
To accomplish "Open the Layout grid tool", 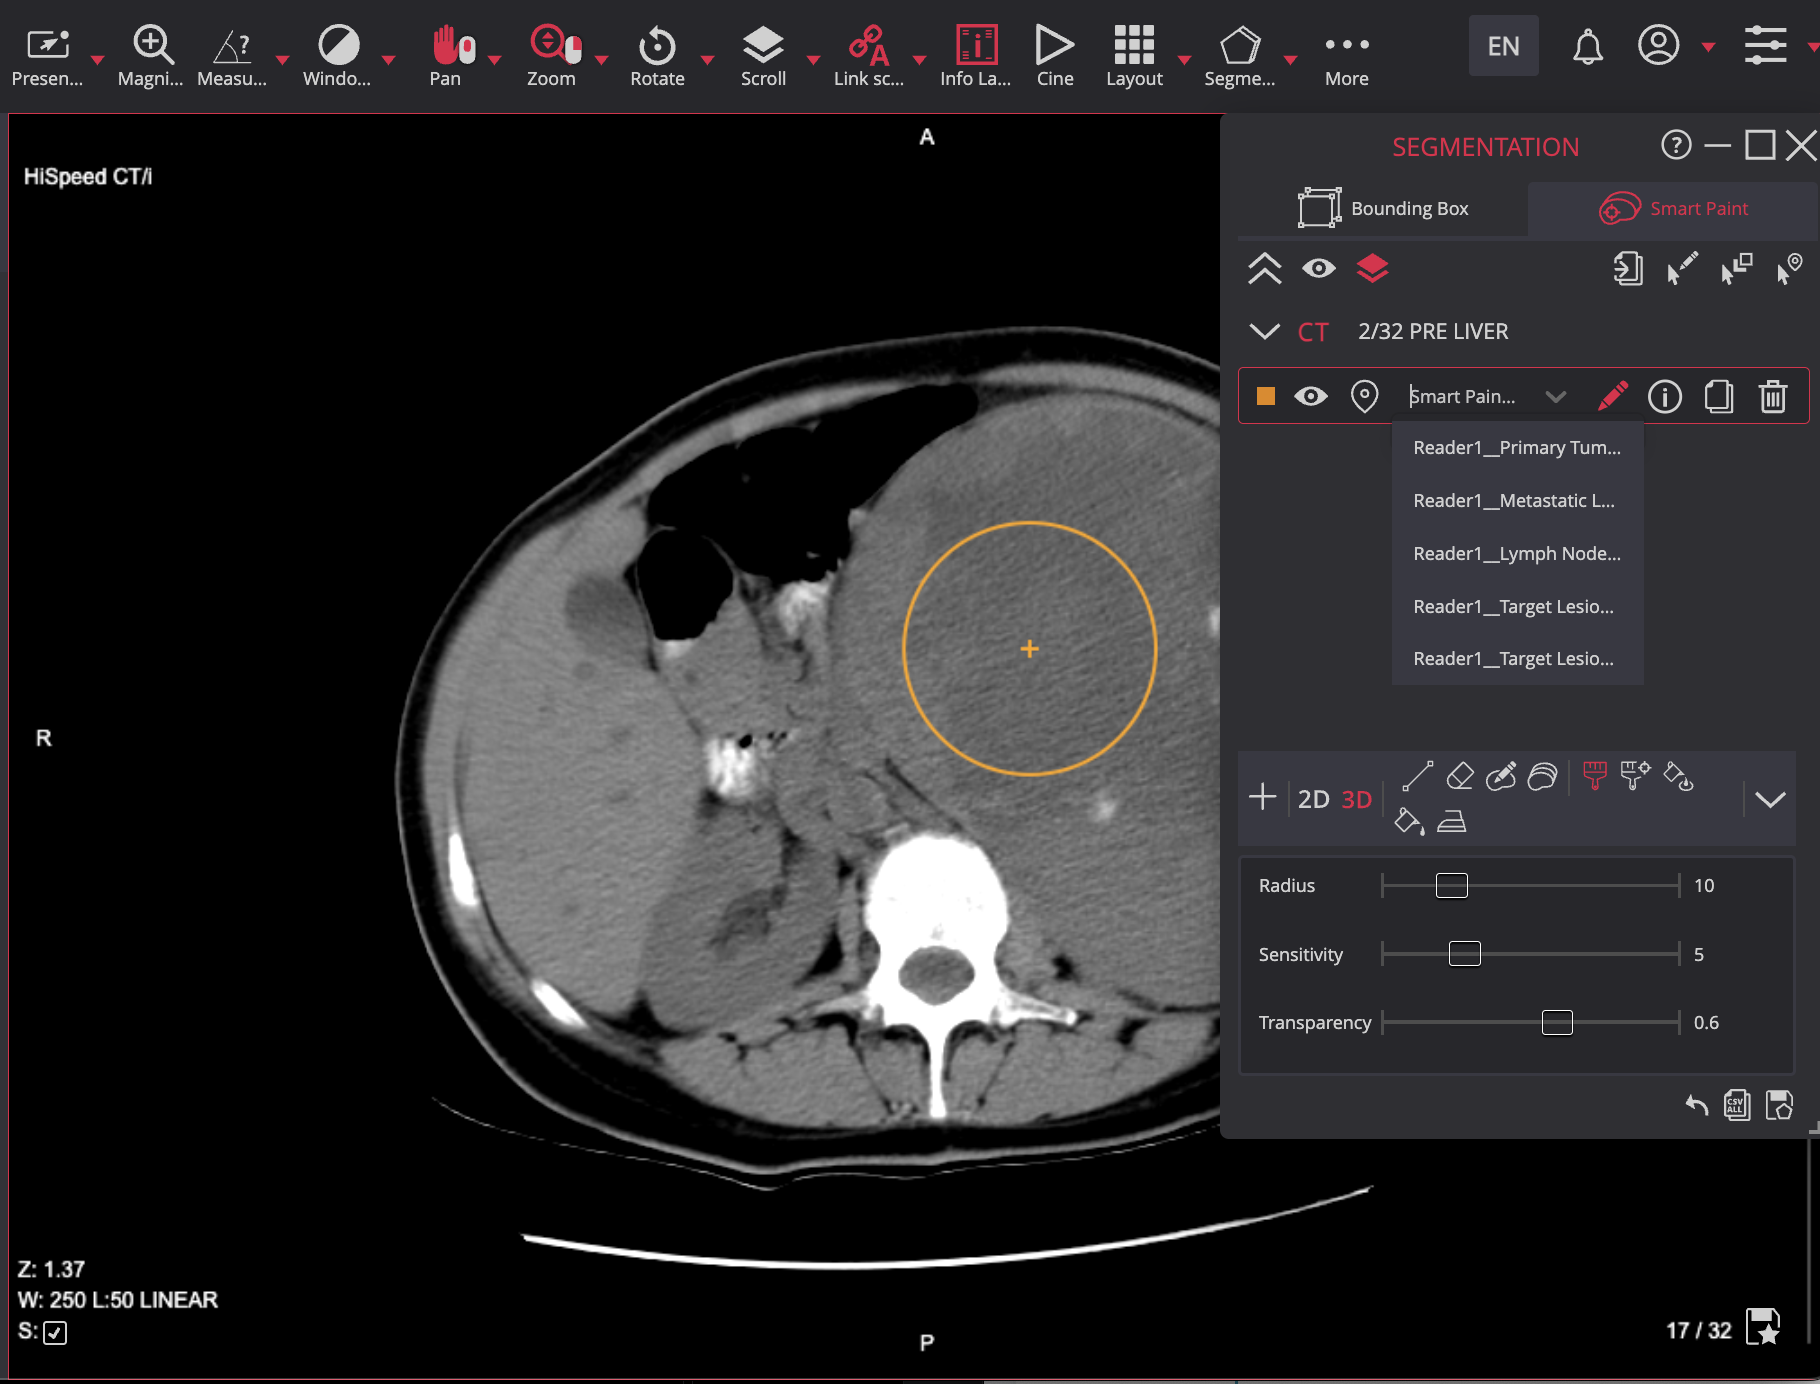I will coord(1134,45).
